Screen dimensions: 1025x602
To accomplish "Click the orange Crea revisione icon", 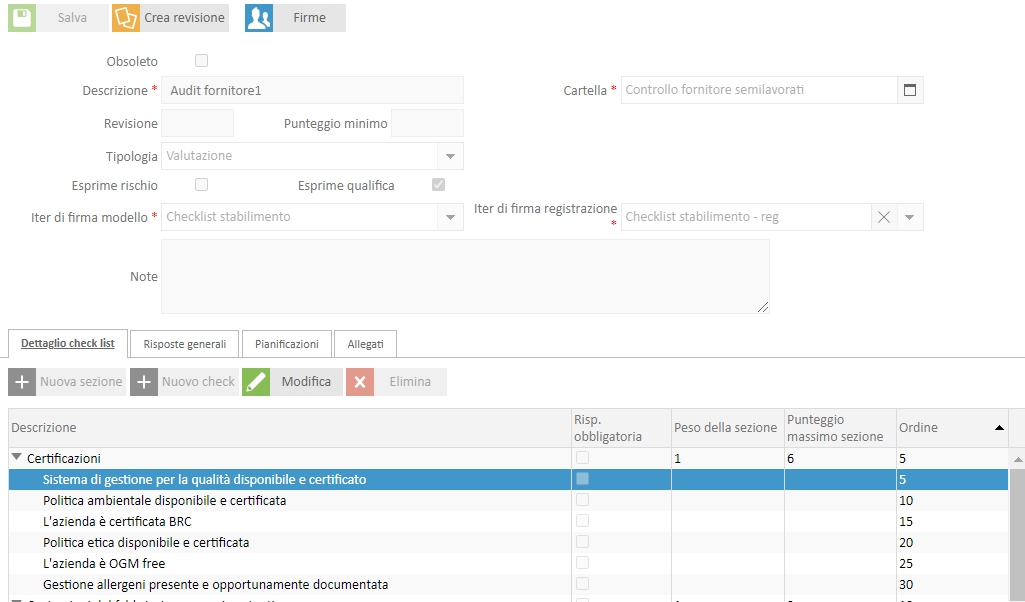I will pos(126,18).
